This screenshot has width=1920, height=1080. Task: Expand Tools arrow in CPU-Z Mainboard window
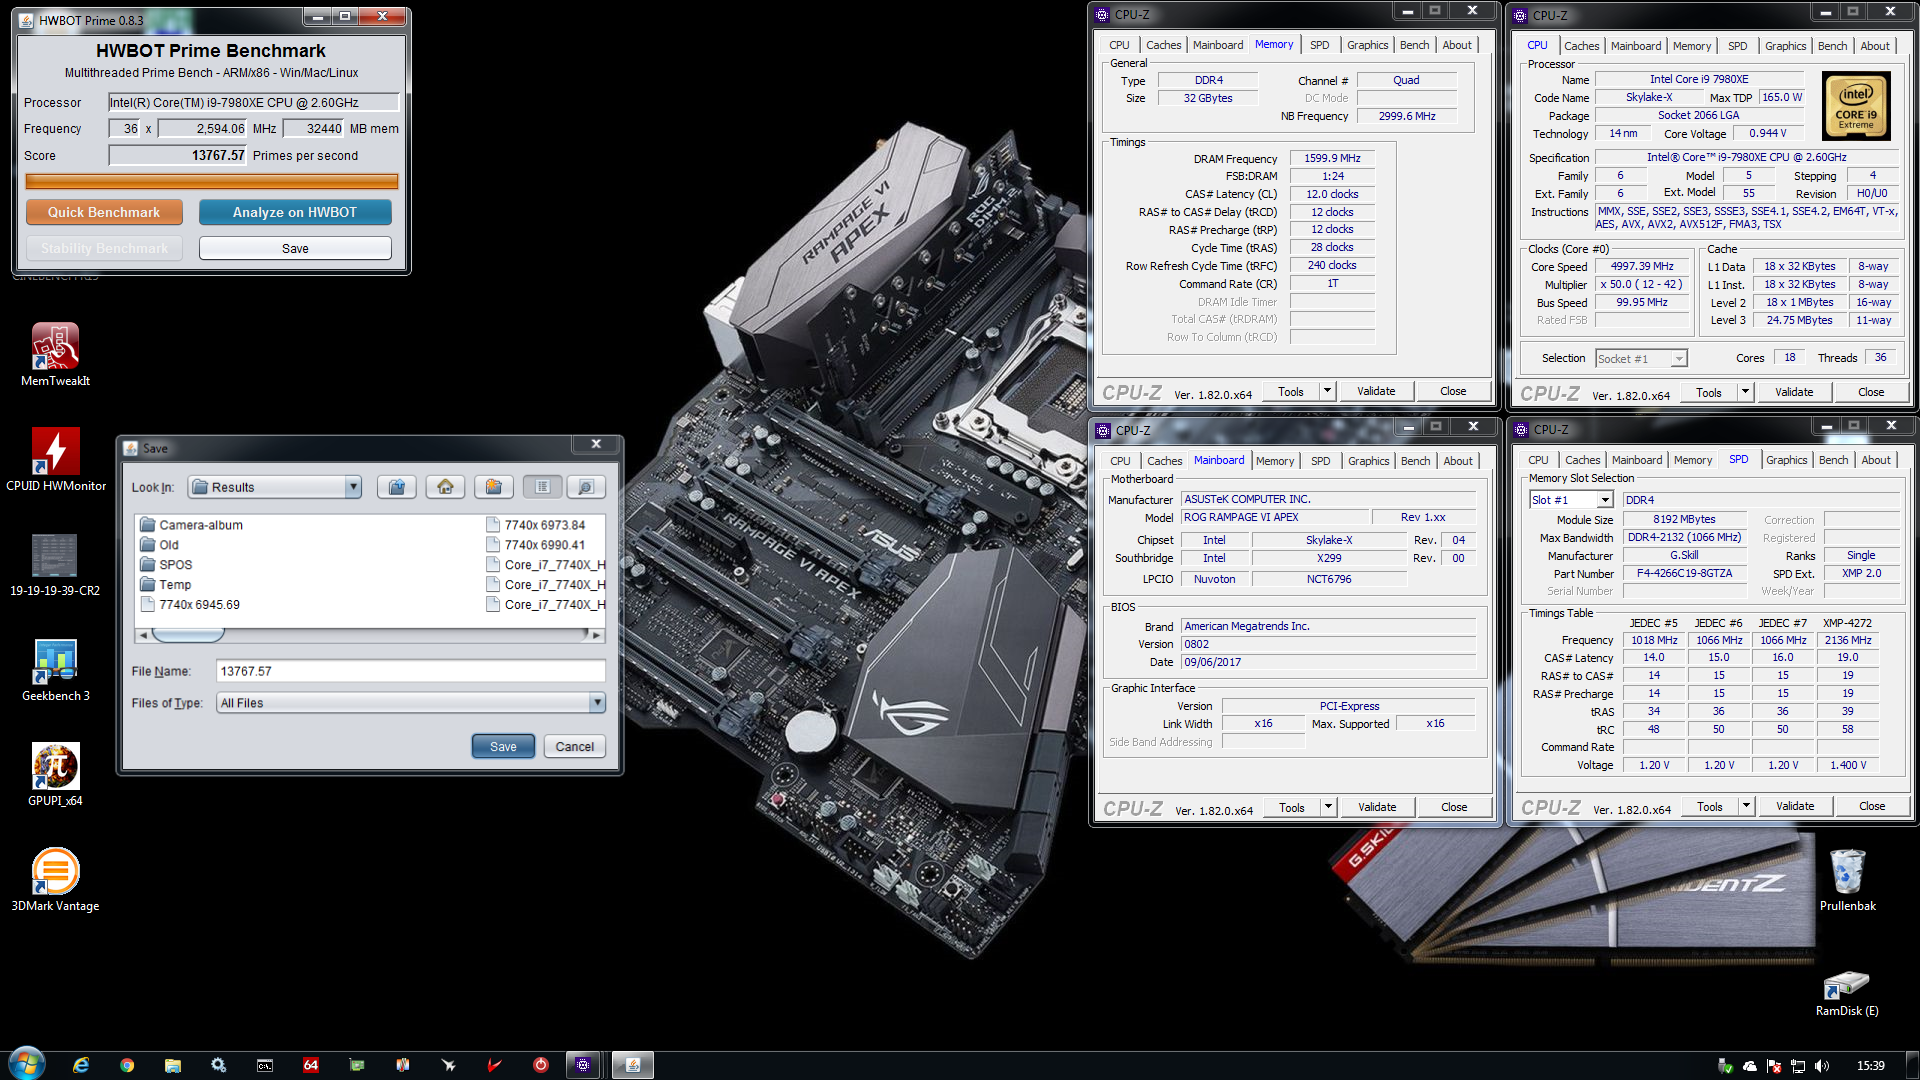click(x=1328, y=807)
